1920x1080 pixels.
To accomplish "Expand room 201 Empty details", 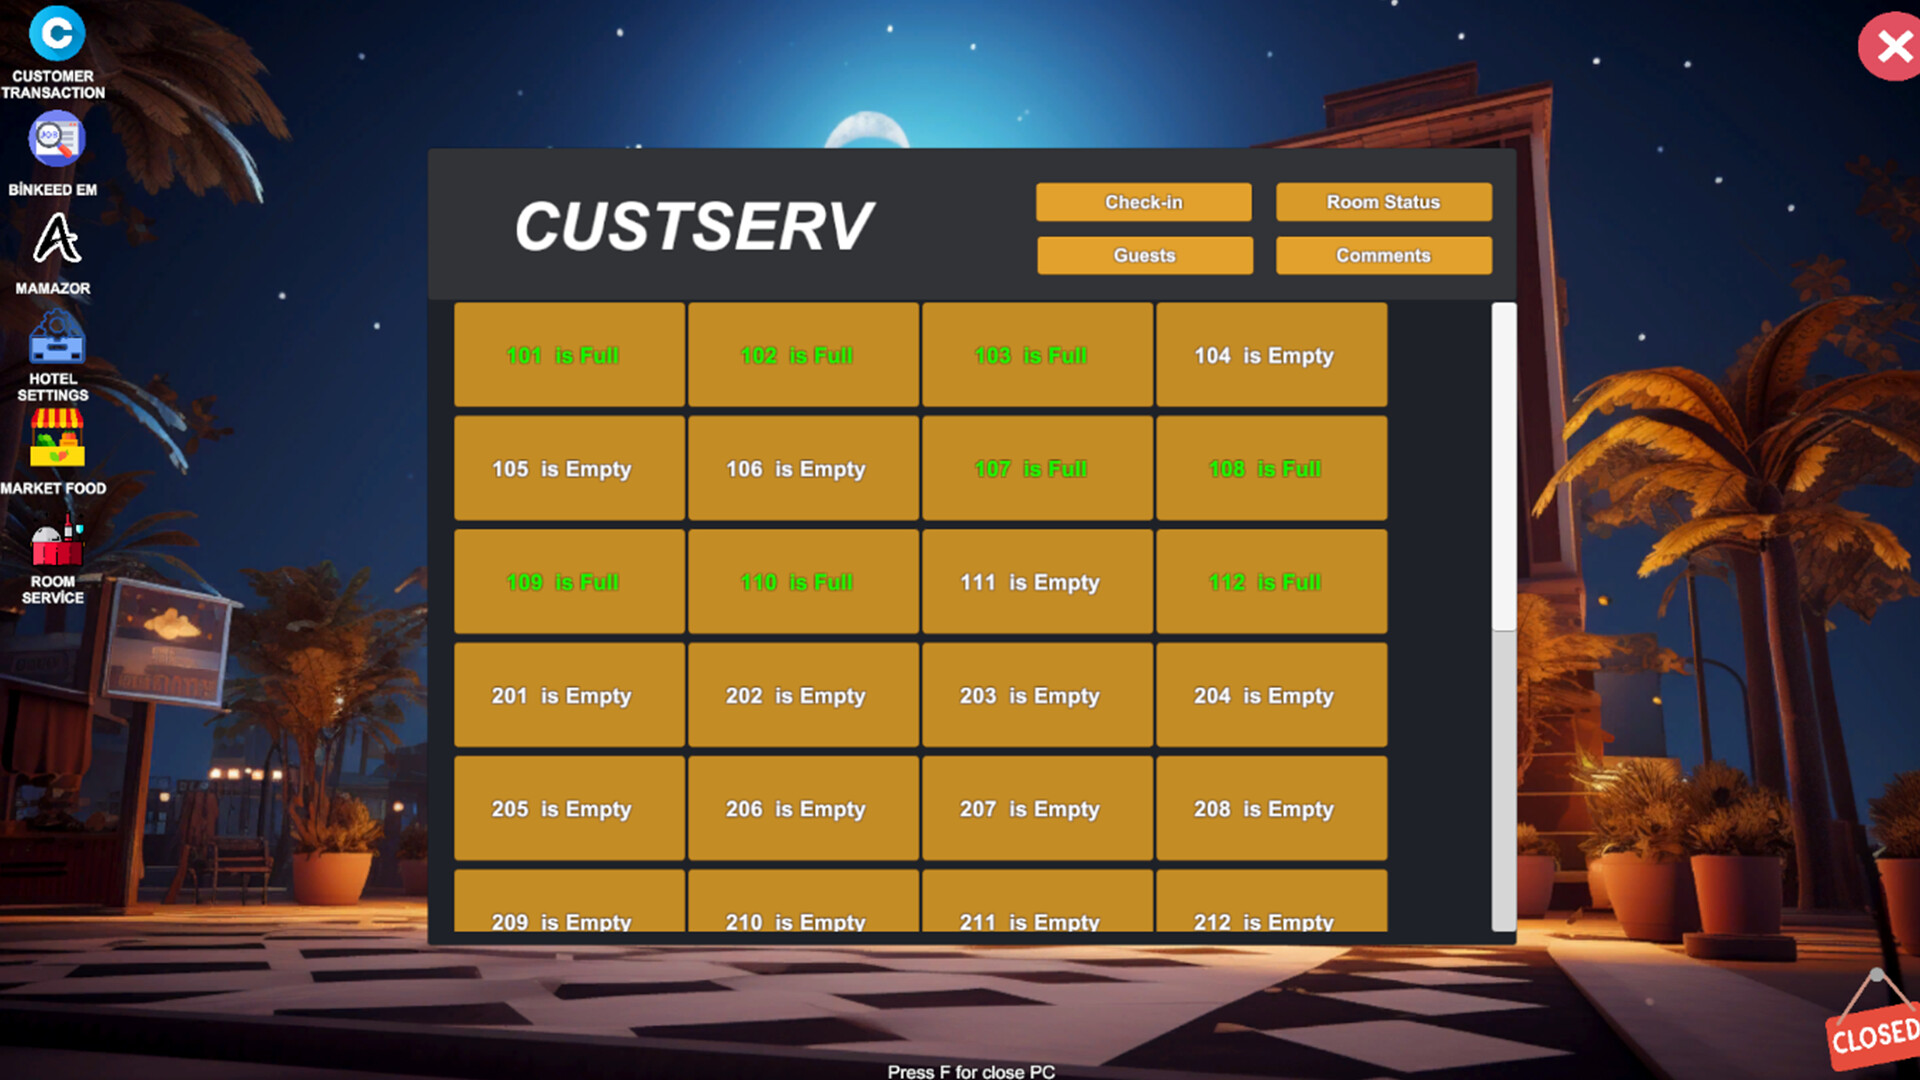I will 562,695.
